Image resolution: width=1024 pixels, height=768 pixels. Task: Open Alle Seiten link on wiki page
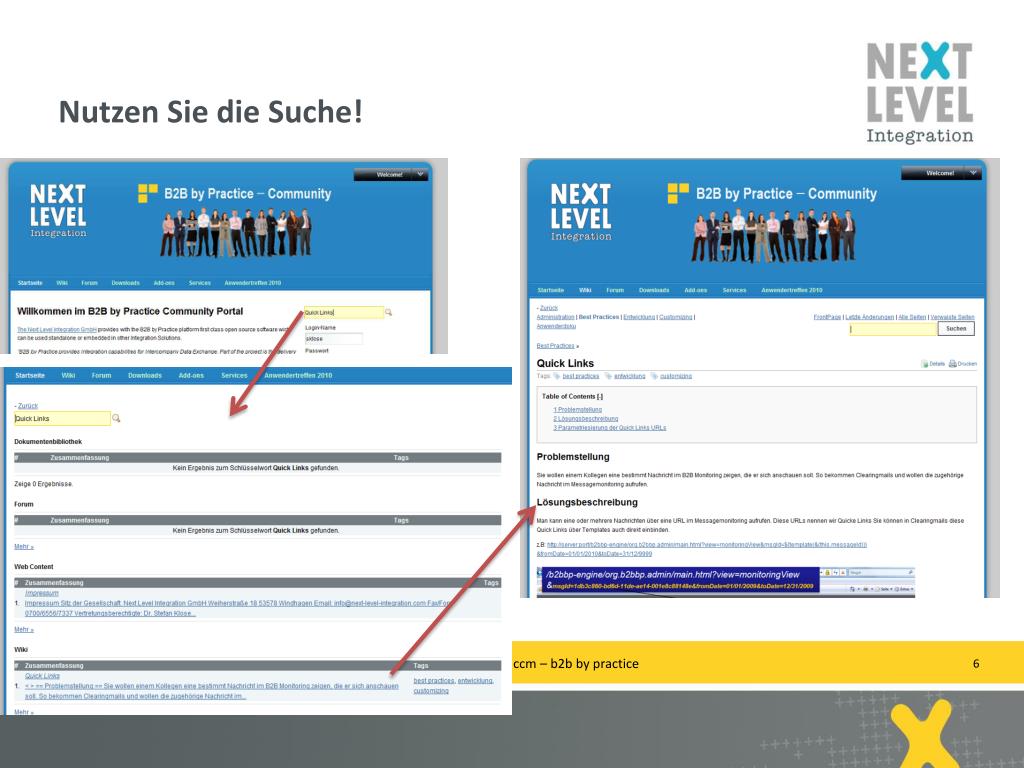(x=912, y=317)
